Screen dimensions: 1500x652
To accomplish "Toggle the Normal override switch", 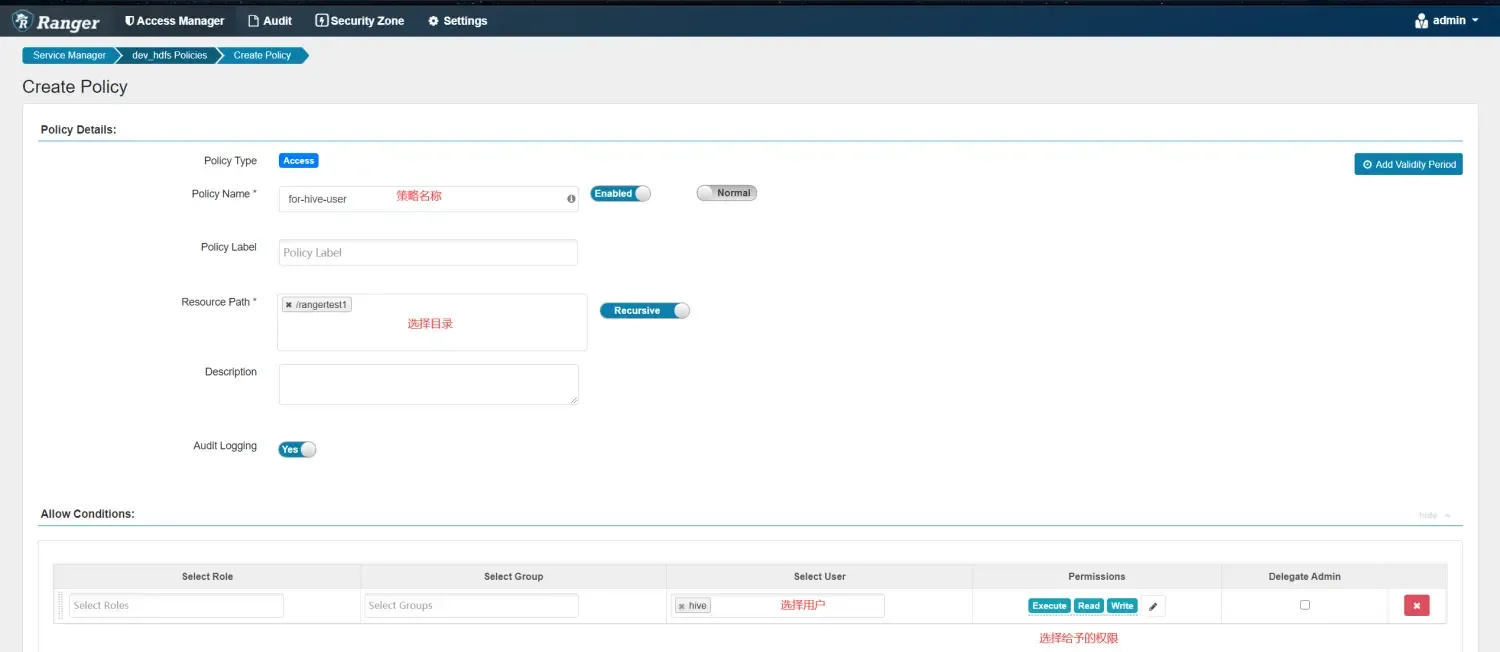I will coord(726,193).
